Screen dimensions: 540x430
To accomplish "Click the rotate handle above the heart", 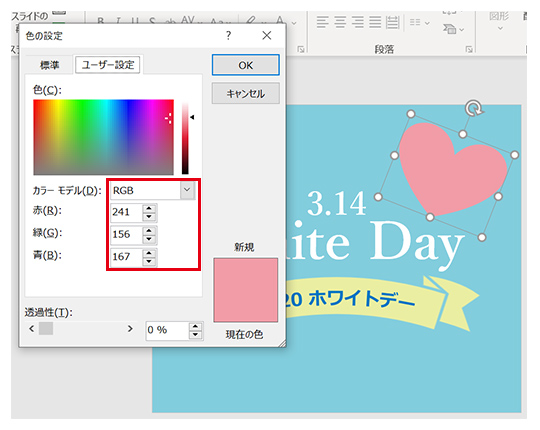I will pos(474,108).
